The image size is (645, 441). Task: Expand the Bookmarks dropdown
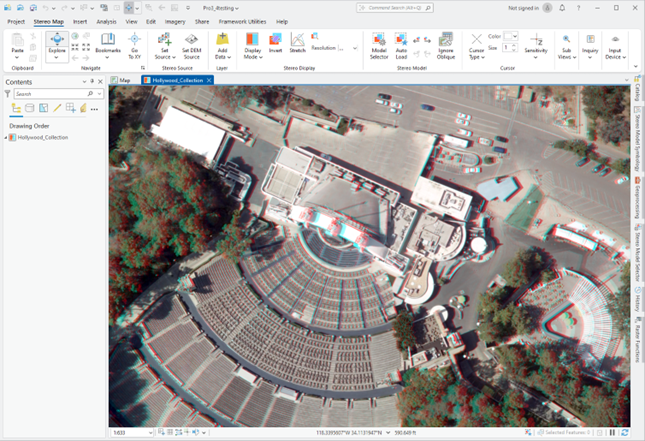(108, 56)
